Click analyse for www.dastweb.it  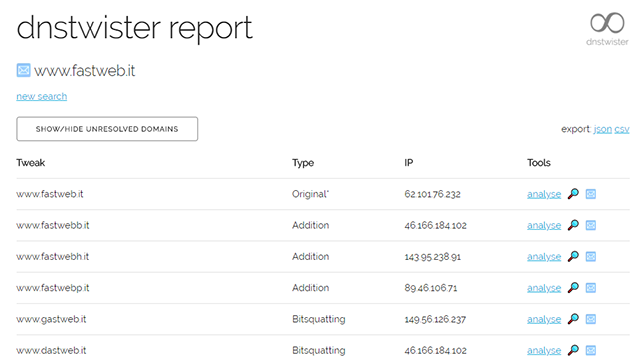544,351
